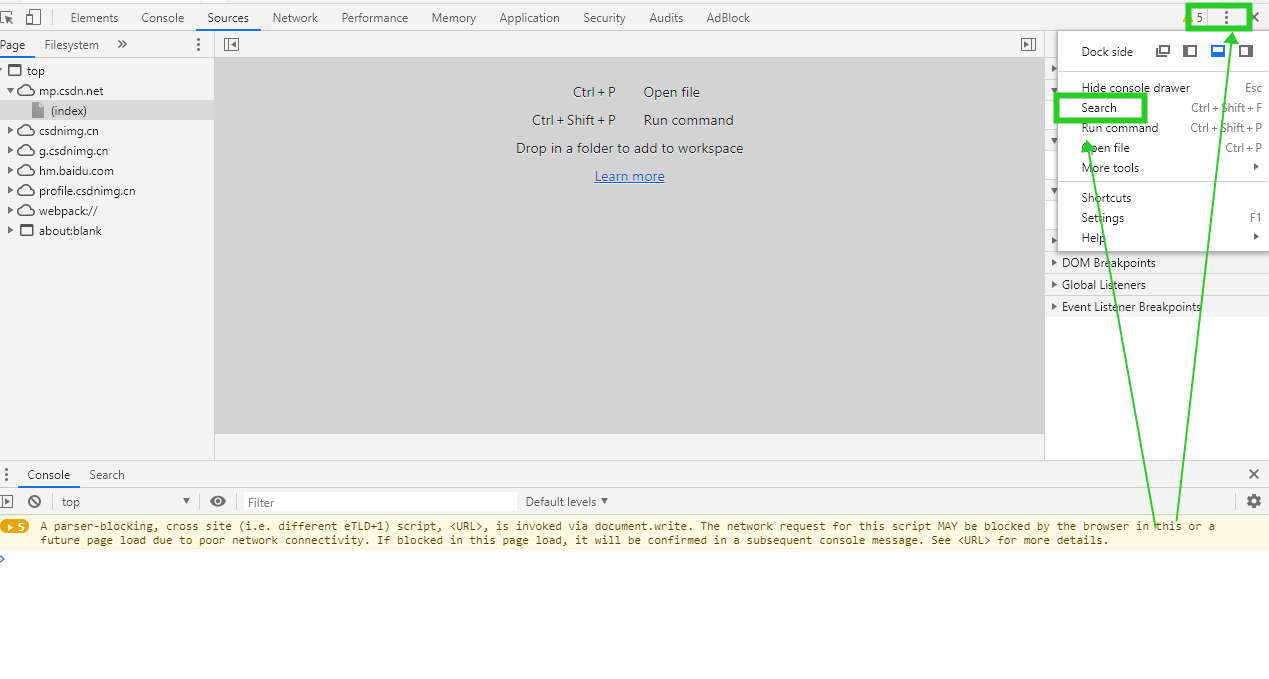Open the Sources navigator three-dot menu
The image size is (1269, 679).
point(198,44)
